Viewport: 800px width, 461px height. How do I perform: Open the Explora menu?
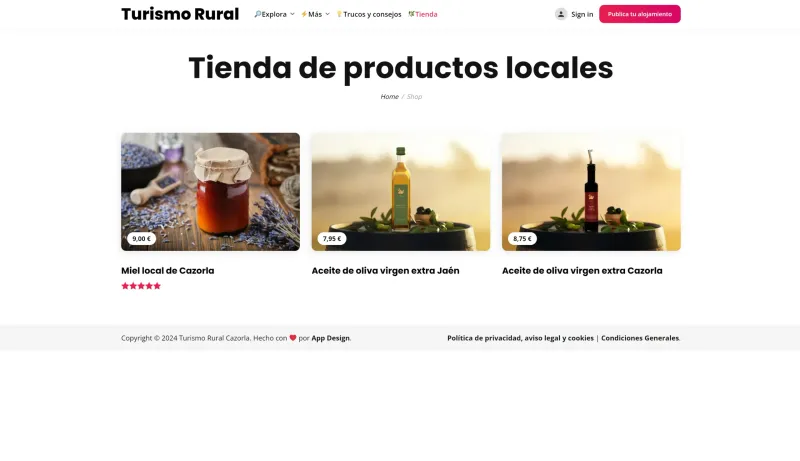[x=274, y=14]
